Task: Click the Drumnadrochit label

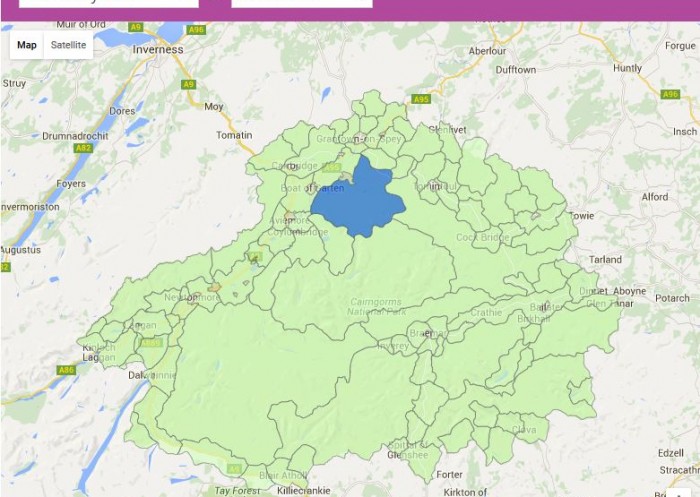Action: click(75, 136)
